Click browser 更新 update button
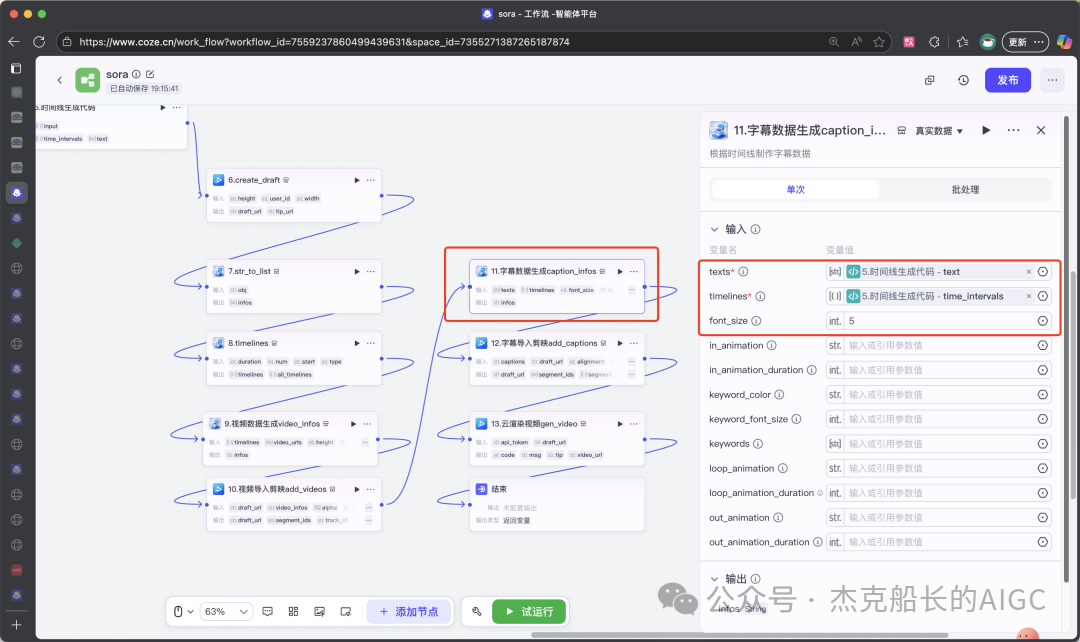The height and width of the screenshot is (642, 1080). (1025, 42)
